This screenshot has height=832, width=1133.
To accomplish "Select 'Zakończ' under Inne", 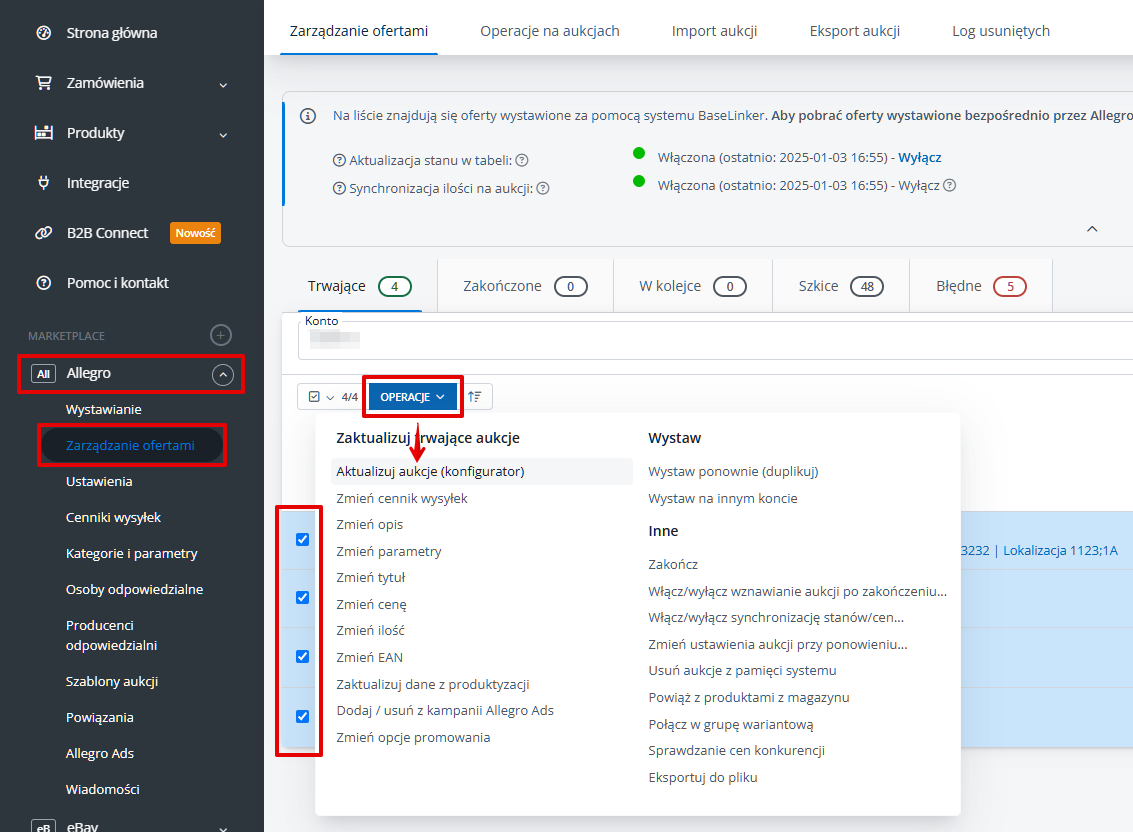I will pyautogui.click(x=673, y=565).
